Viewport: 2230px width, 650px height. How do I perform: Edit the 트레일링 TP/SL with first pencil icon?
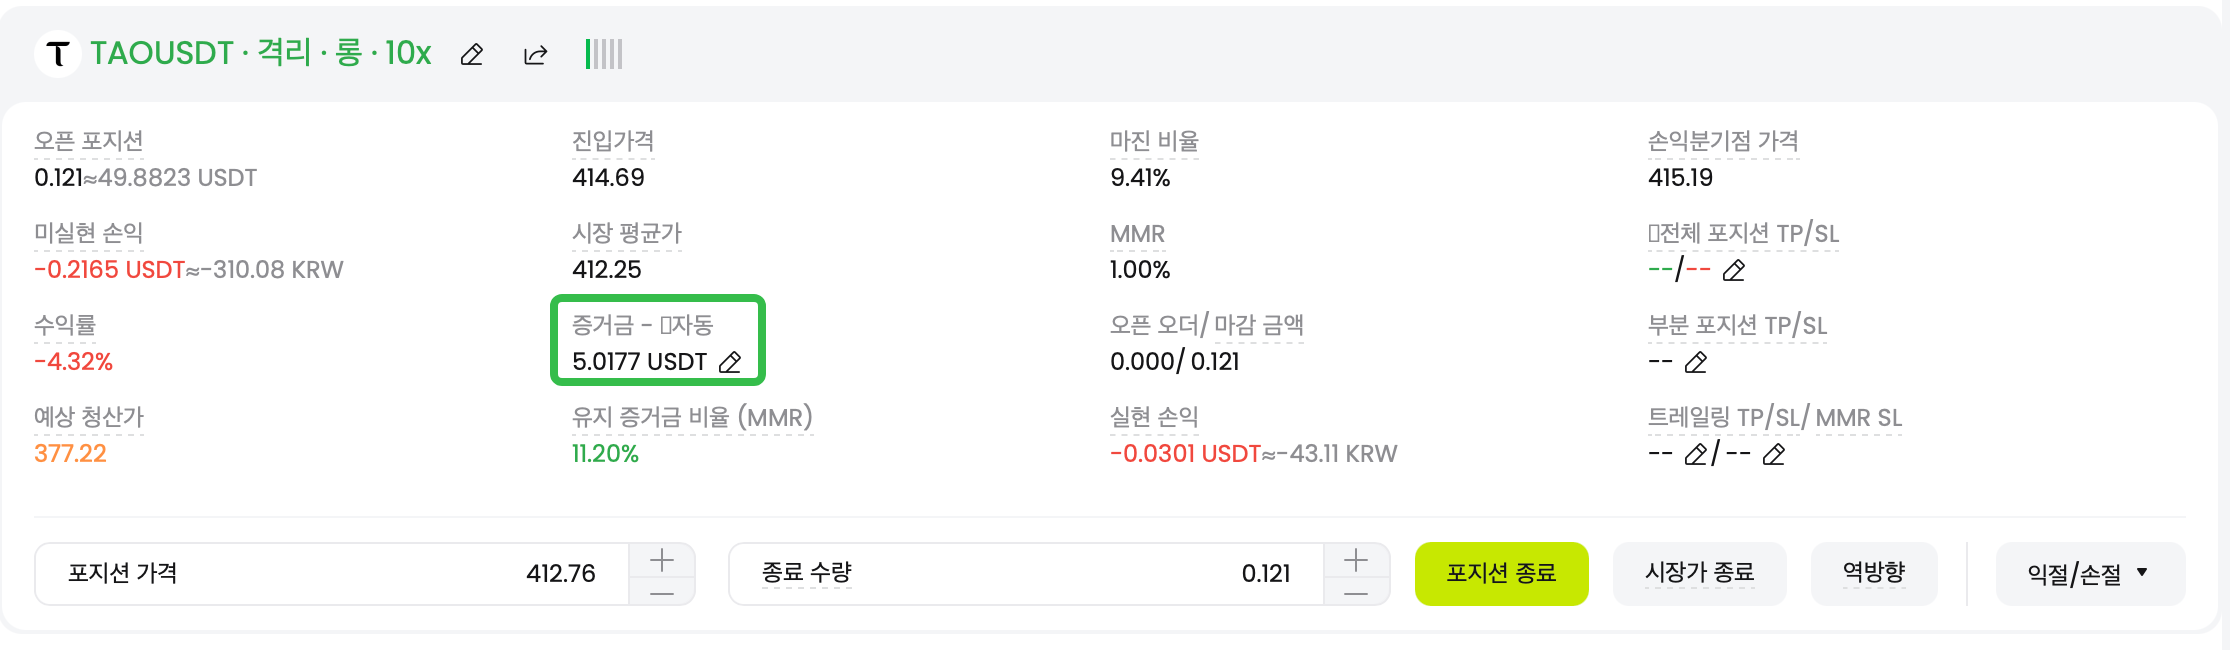tap(1694, 456)
